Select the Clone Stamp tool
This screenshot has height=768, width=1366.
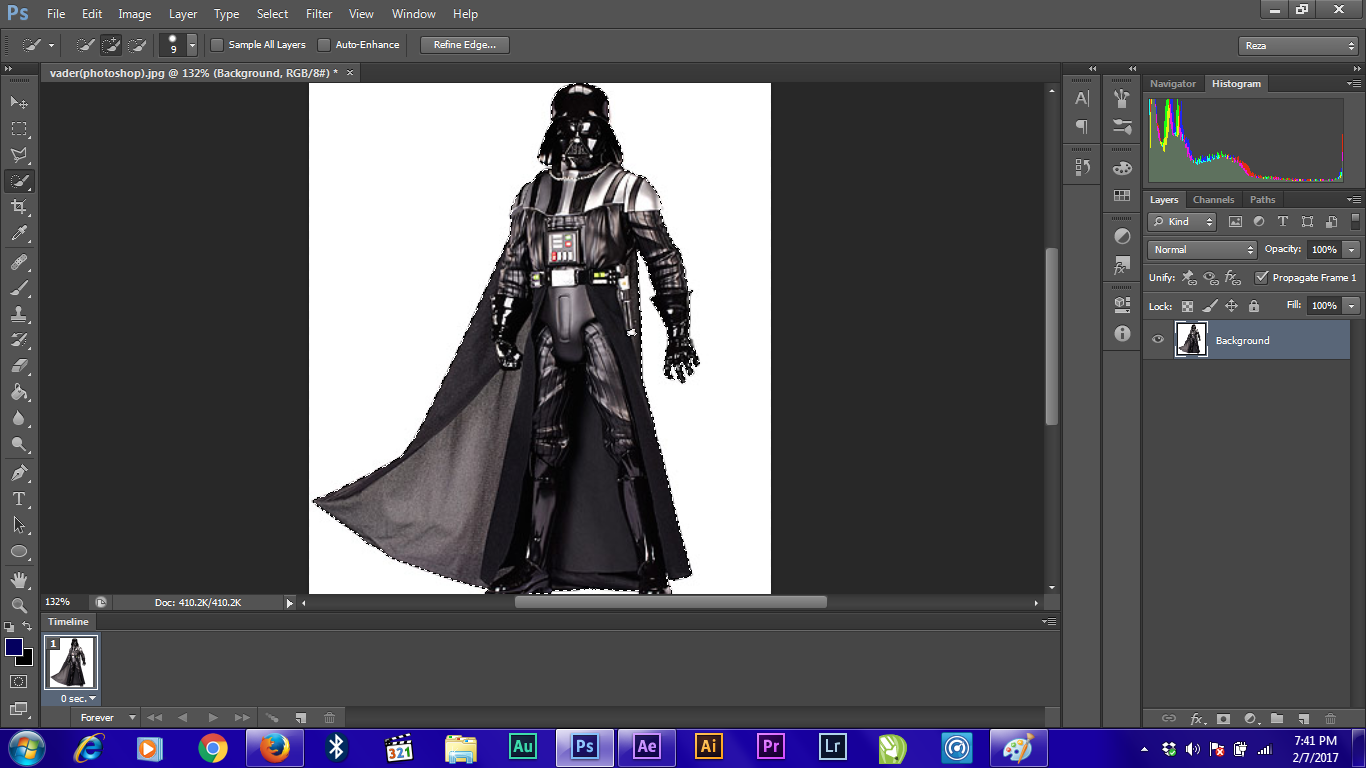[19, 314]
